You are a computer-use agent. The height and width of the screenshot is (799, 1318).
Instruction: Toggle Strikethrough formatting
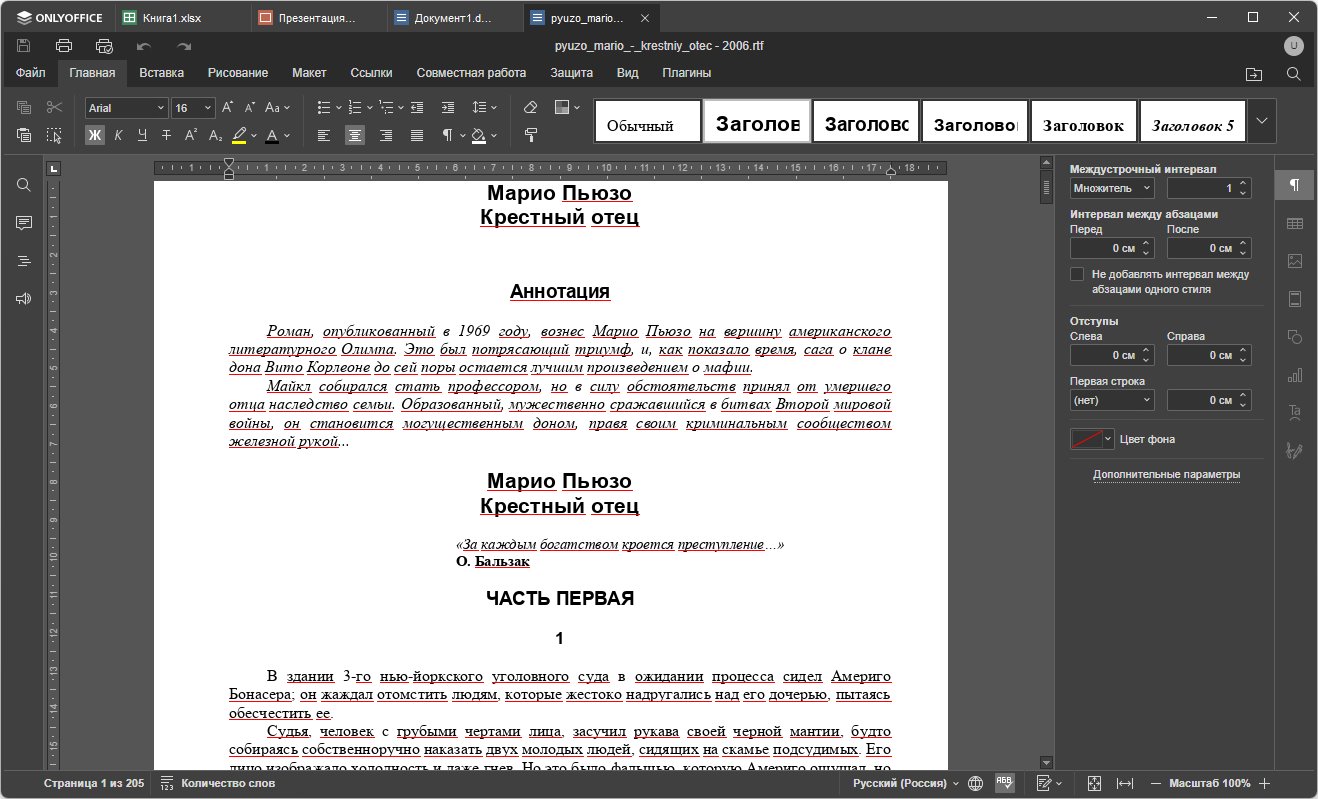tap(166, 135)
